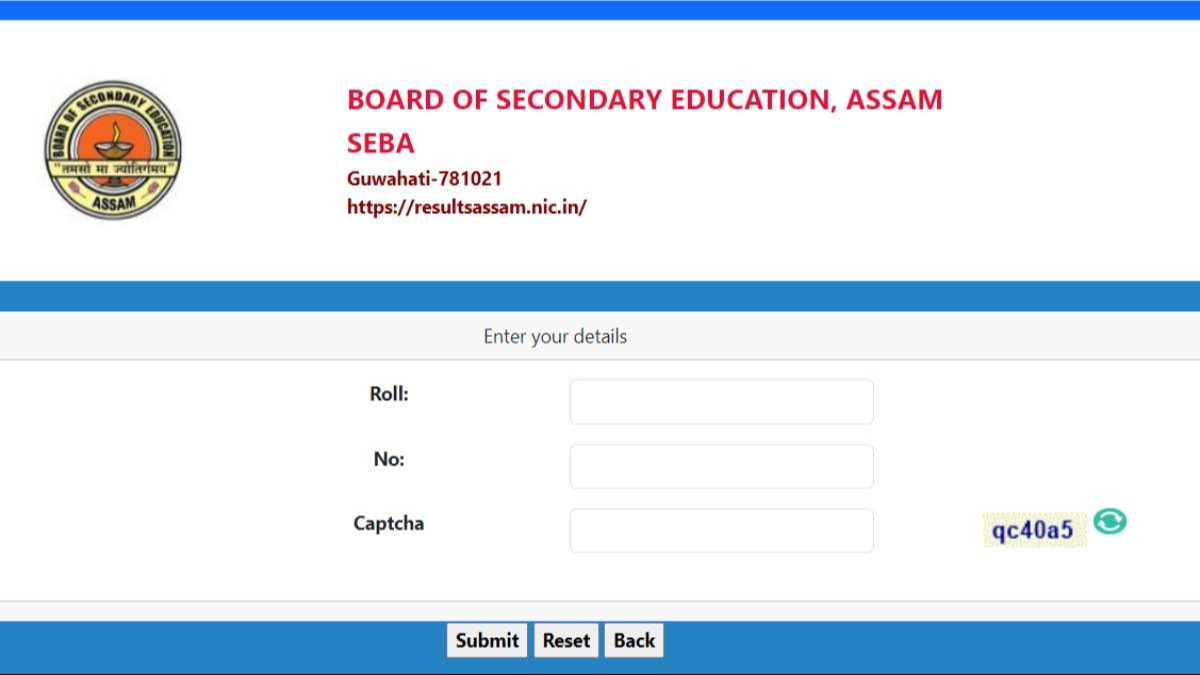The height and width of the screenshot is (675, 1200).
Task: Click the captcha refresh icon
Action: (x=1109, y=521)
